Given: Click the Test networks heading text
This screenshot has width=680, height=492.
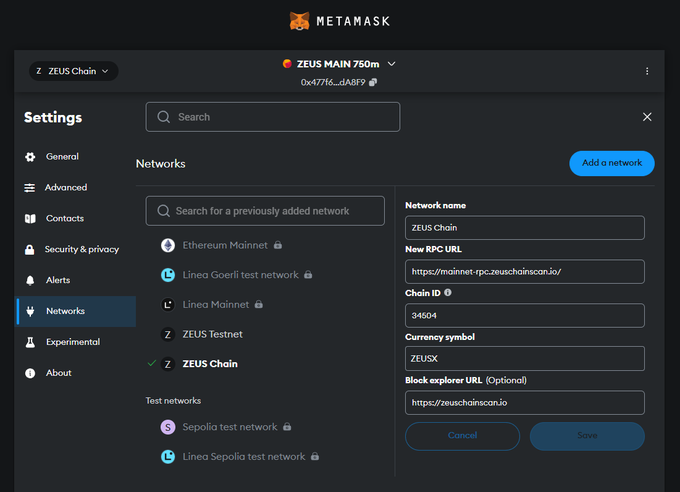Looking at the screenshot, I should point(173,400).
